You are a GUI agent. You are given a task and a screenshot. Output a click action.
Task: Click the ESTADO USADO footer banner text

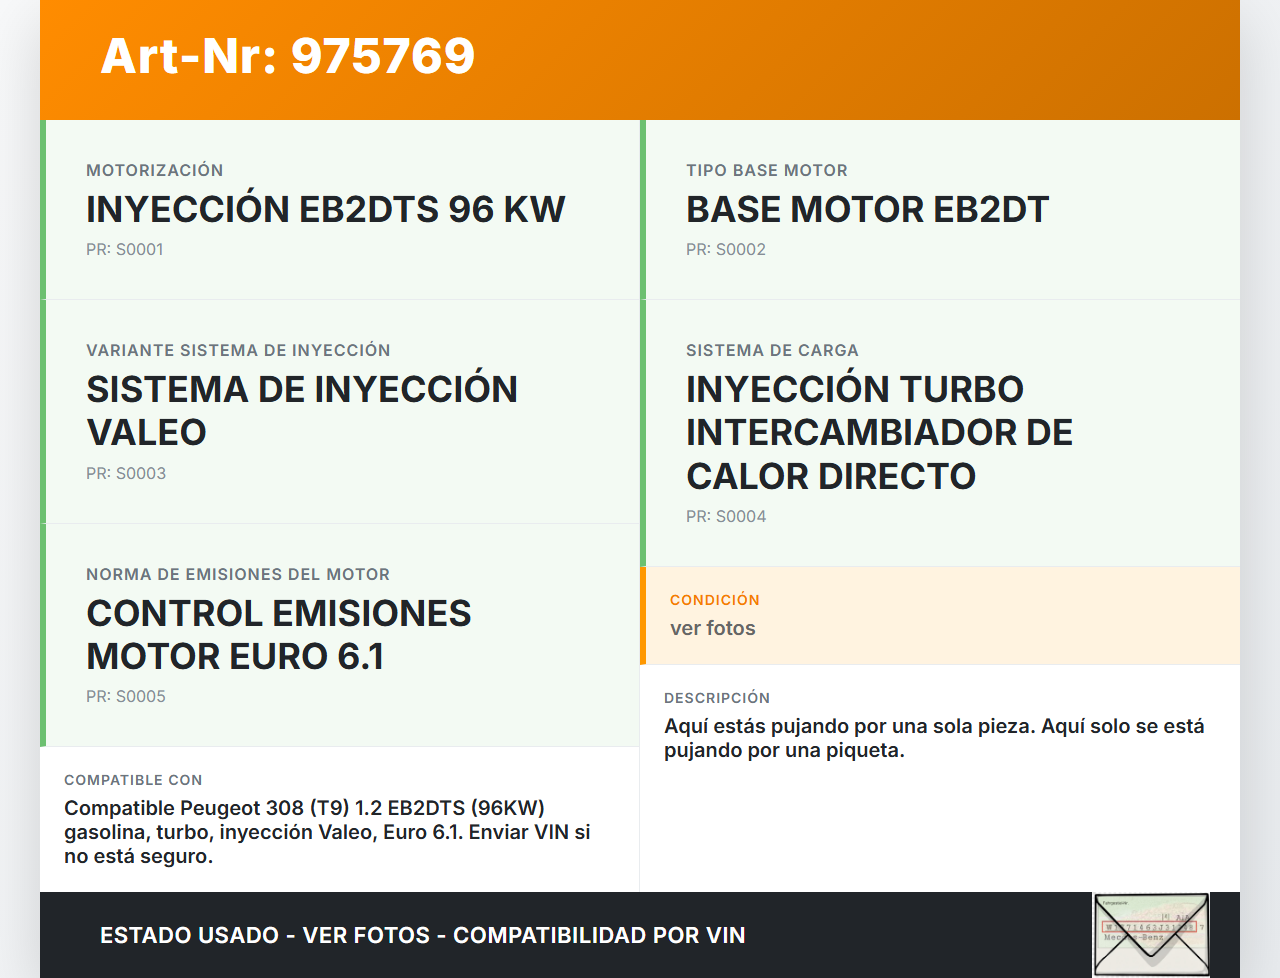click(x=422, y=935)
